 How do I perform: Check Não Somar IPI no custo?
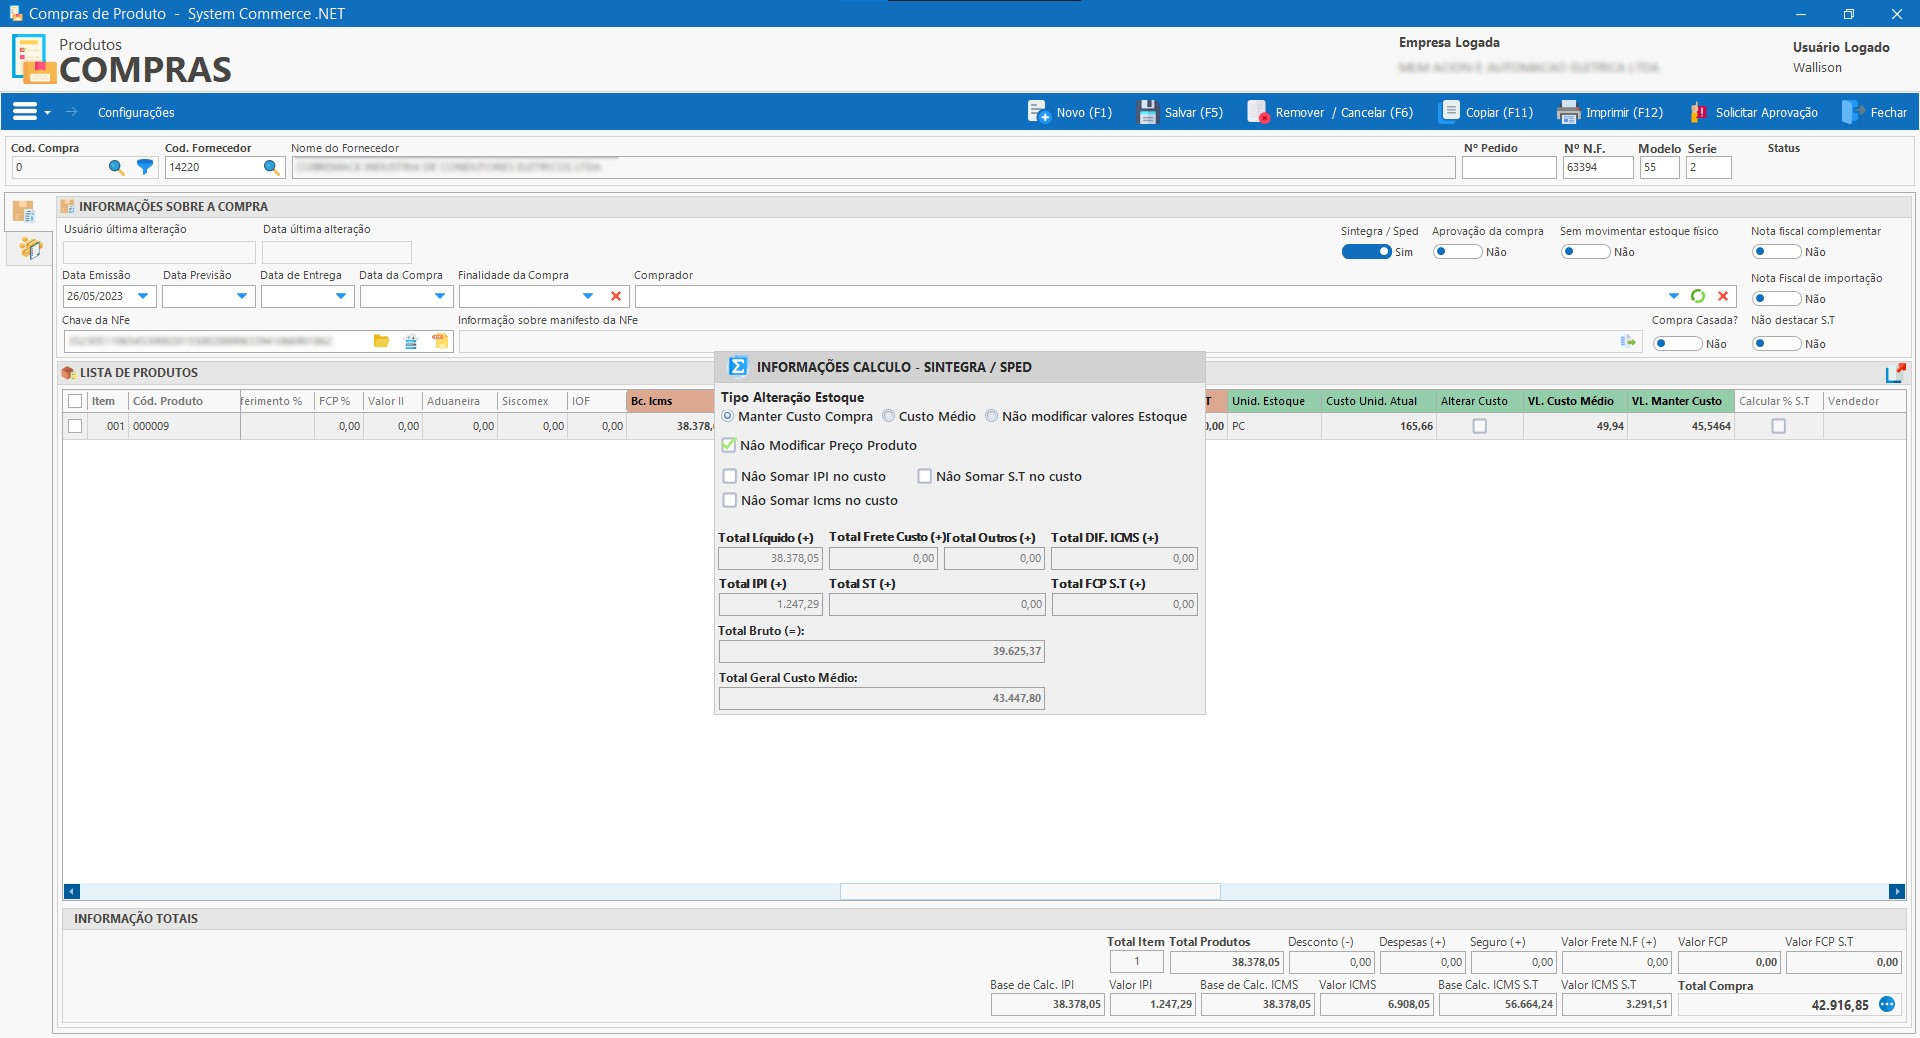[730, 477]
